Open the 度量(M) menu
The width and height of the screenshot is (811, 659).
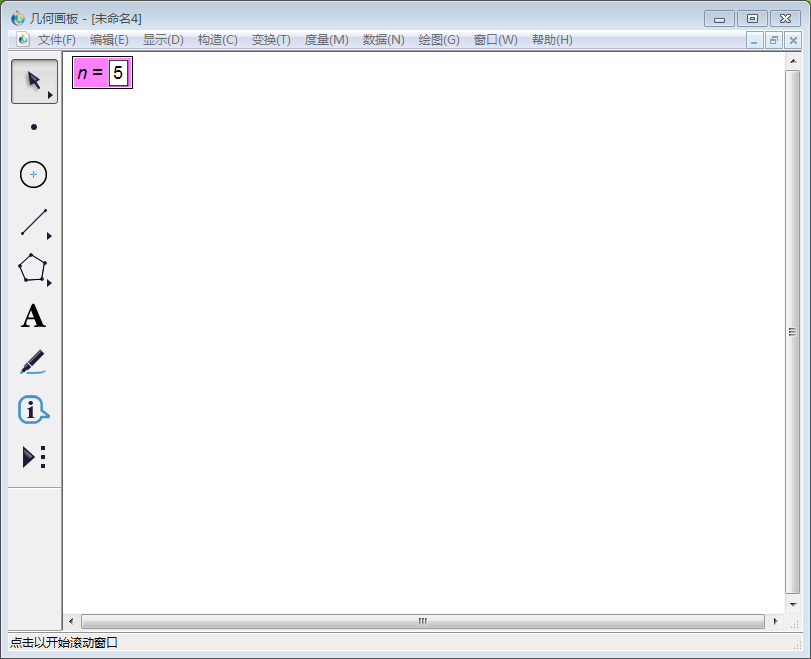pyautogui.click(x=326, y=40)
